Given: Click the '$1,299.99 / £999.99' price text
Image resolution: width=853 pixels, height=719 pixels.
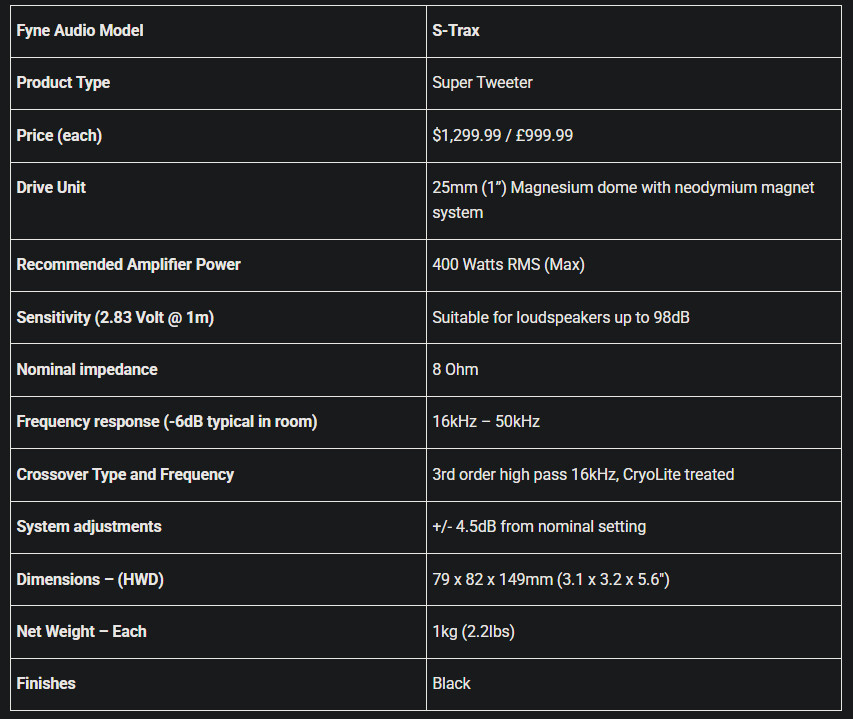Looking at the screenshot, I should [503, 135].
